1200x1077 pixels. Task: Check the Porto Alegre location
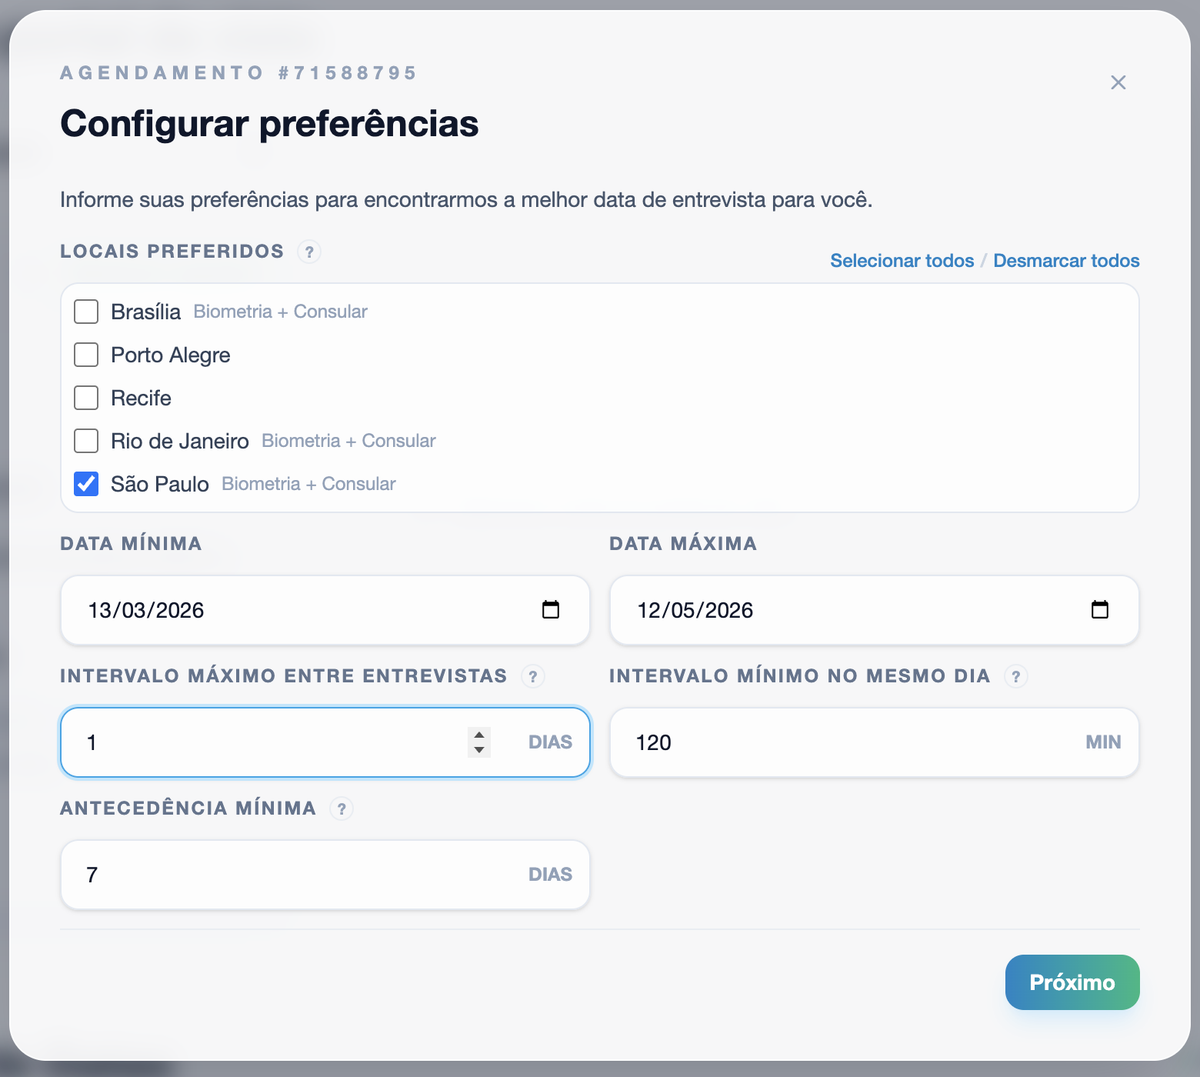click(86, 354)
